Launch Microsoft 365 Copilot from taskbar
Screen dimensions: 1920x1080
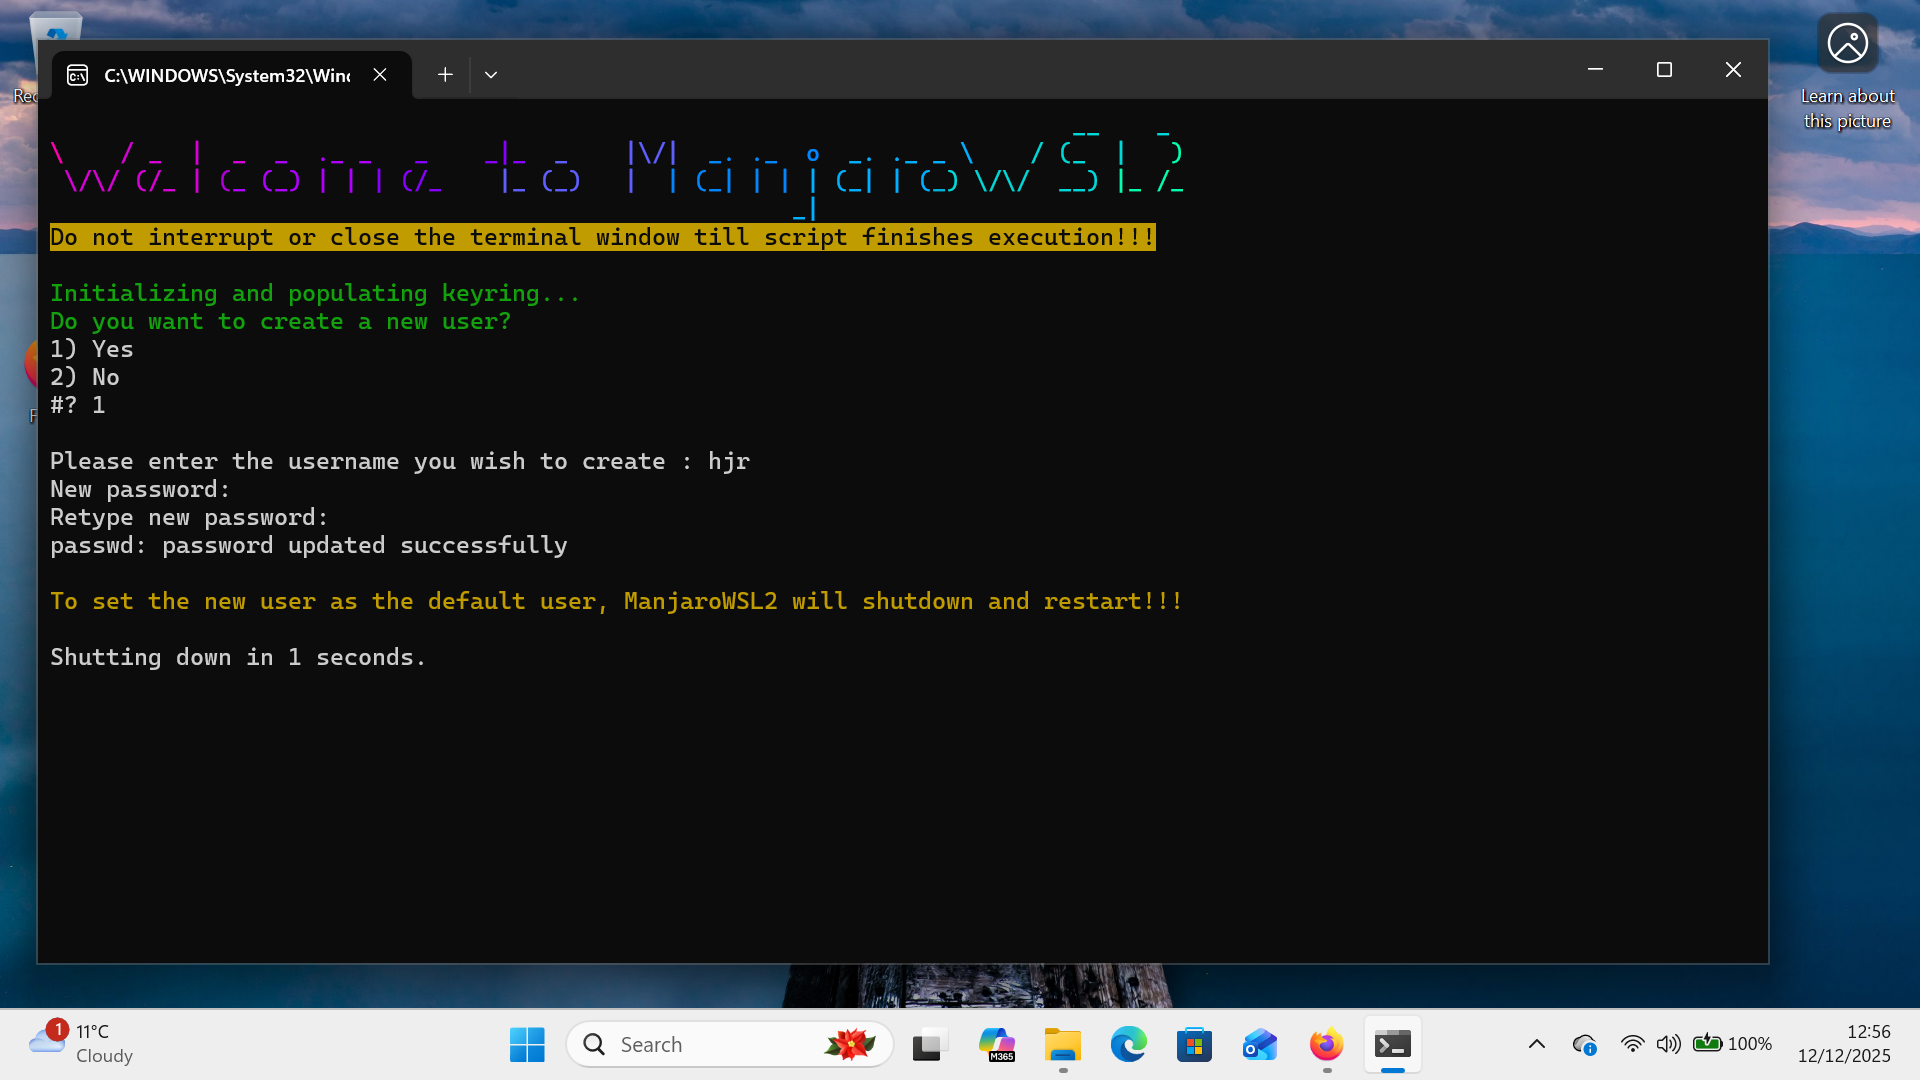[996, 1045]
